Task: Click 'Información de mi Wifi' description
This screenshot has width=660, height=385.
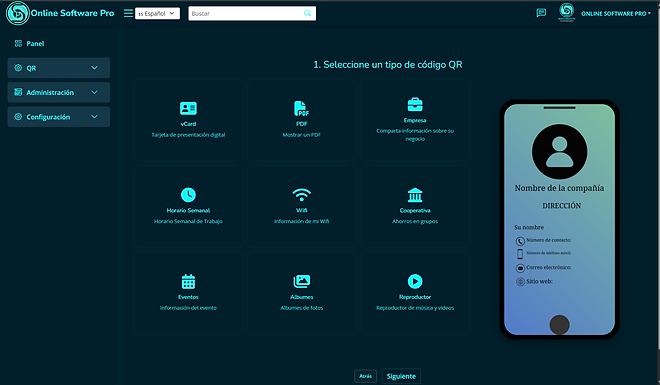Action: click(x=301, y=221)
